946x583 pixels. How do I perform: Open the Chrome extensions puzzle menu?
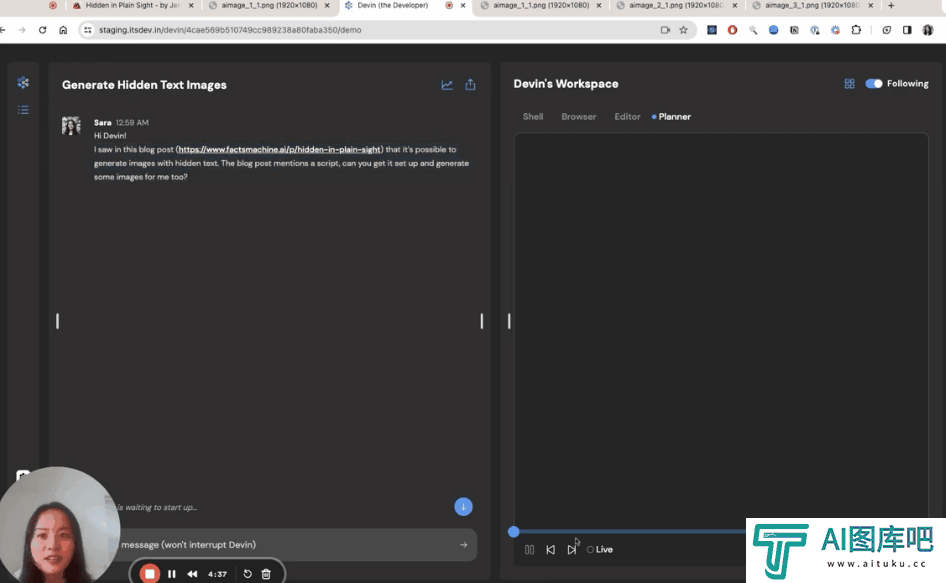coord(856,30)
